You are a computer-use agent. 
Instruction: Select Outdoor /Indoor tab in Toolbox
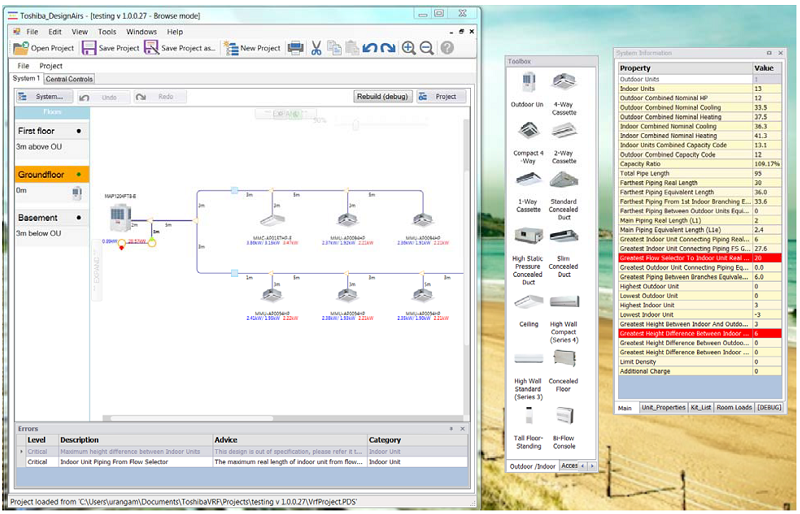(532, 466)
